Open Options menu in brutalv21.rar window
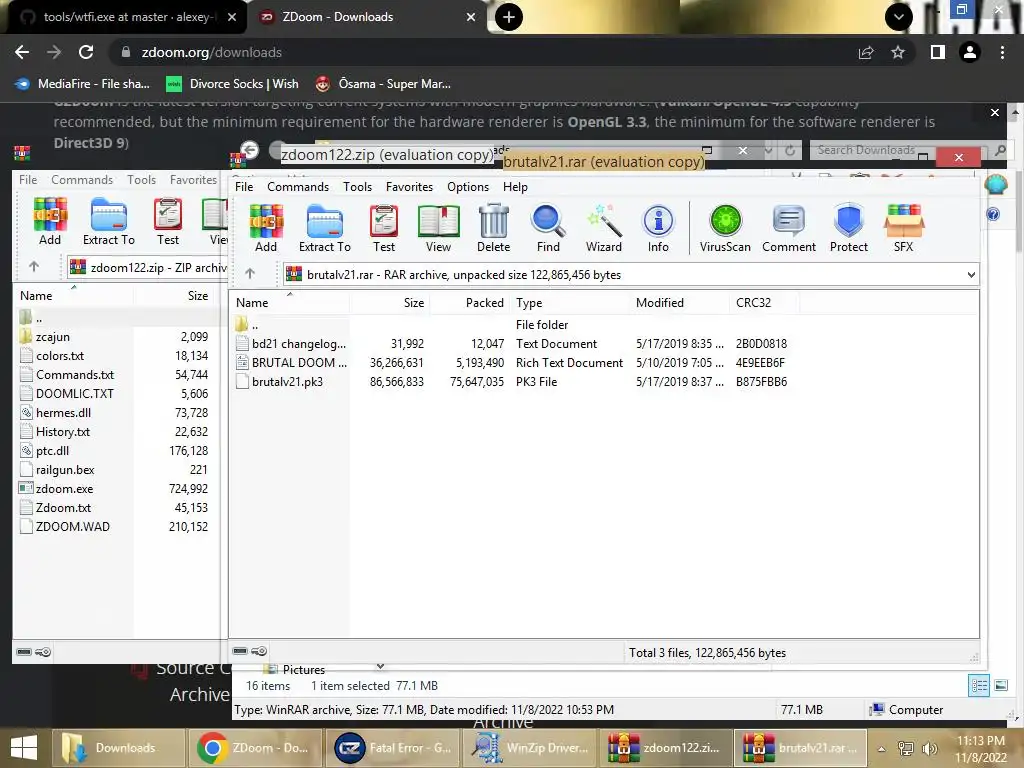Image resolution: width=1024 pixels, height=768 pixels. (468, 187)
